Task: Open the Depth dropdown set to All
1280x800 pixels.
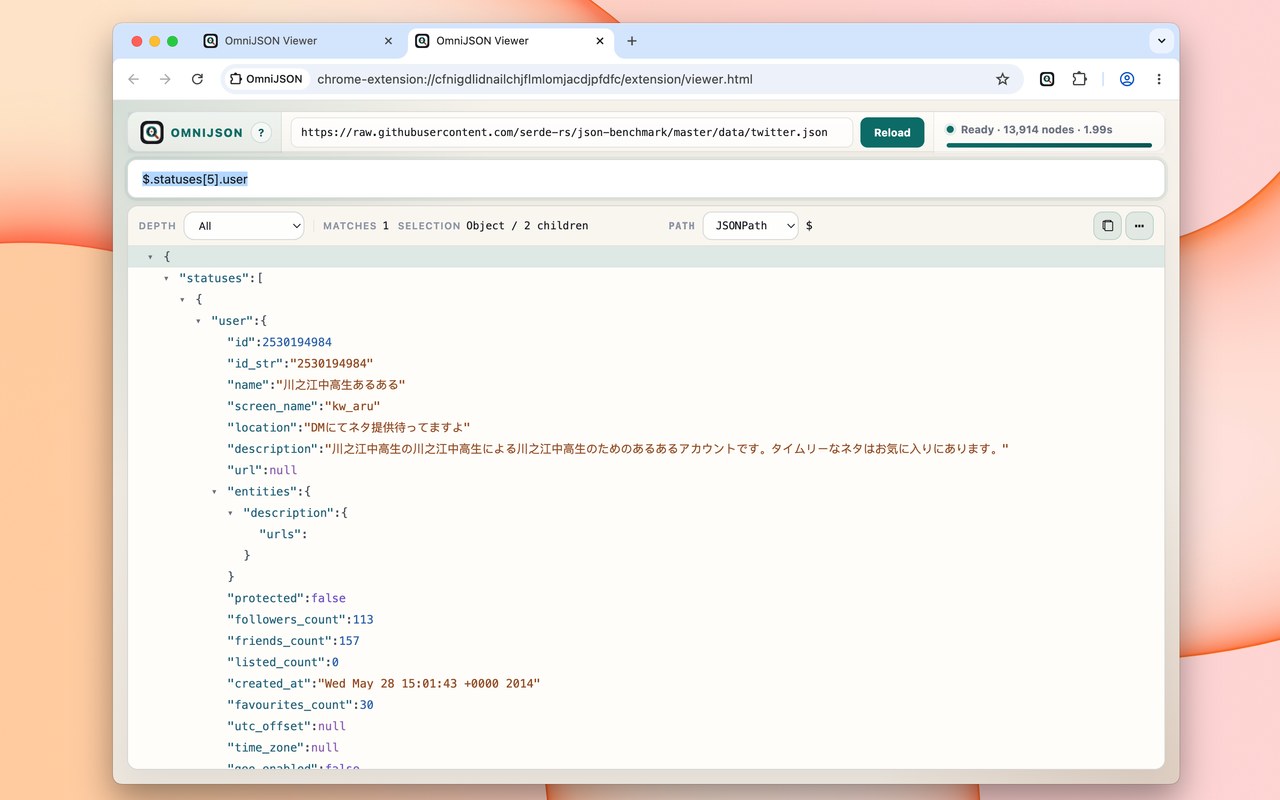Action: 244,226
